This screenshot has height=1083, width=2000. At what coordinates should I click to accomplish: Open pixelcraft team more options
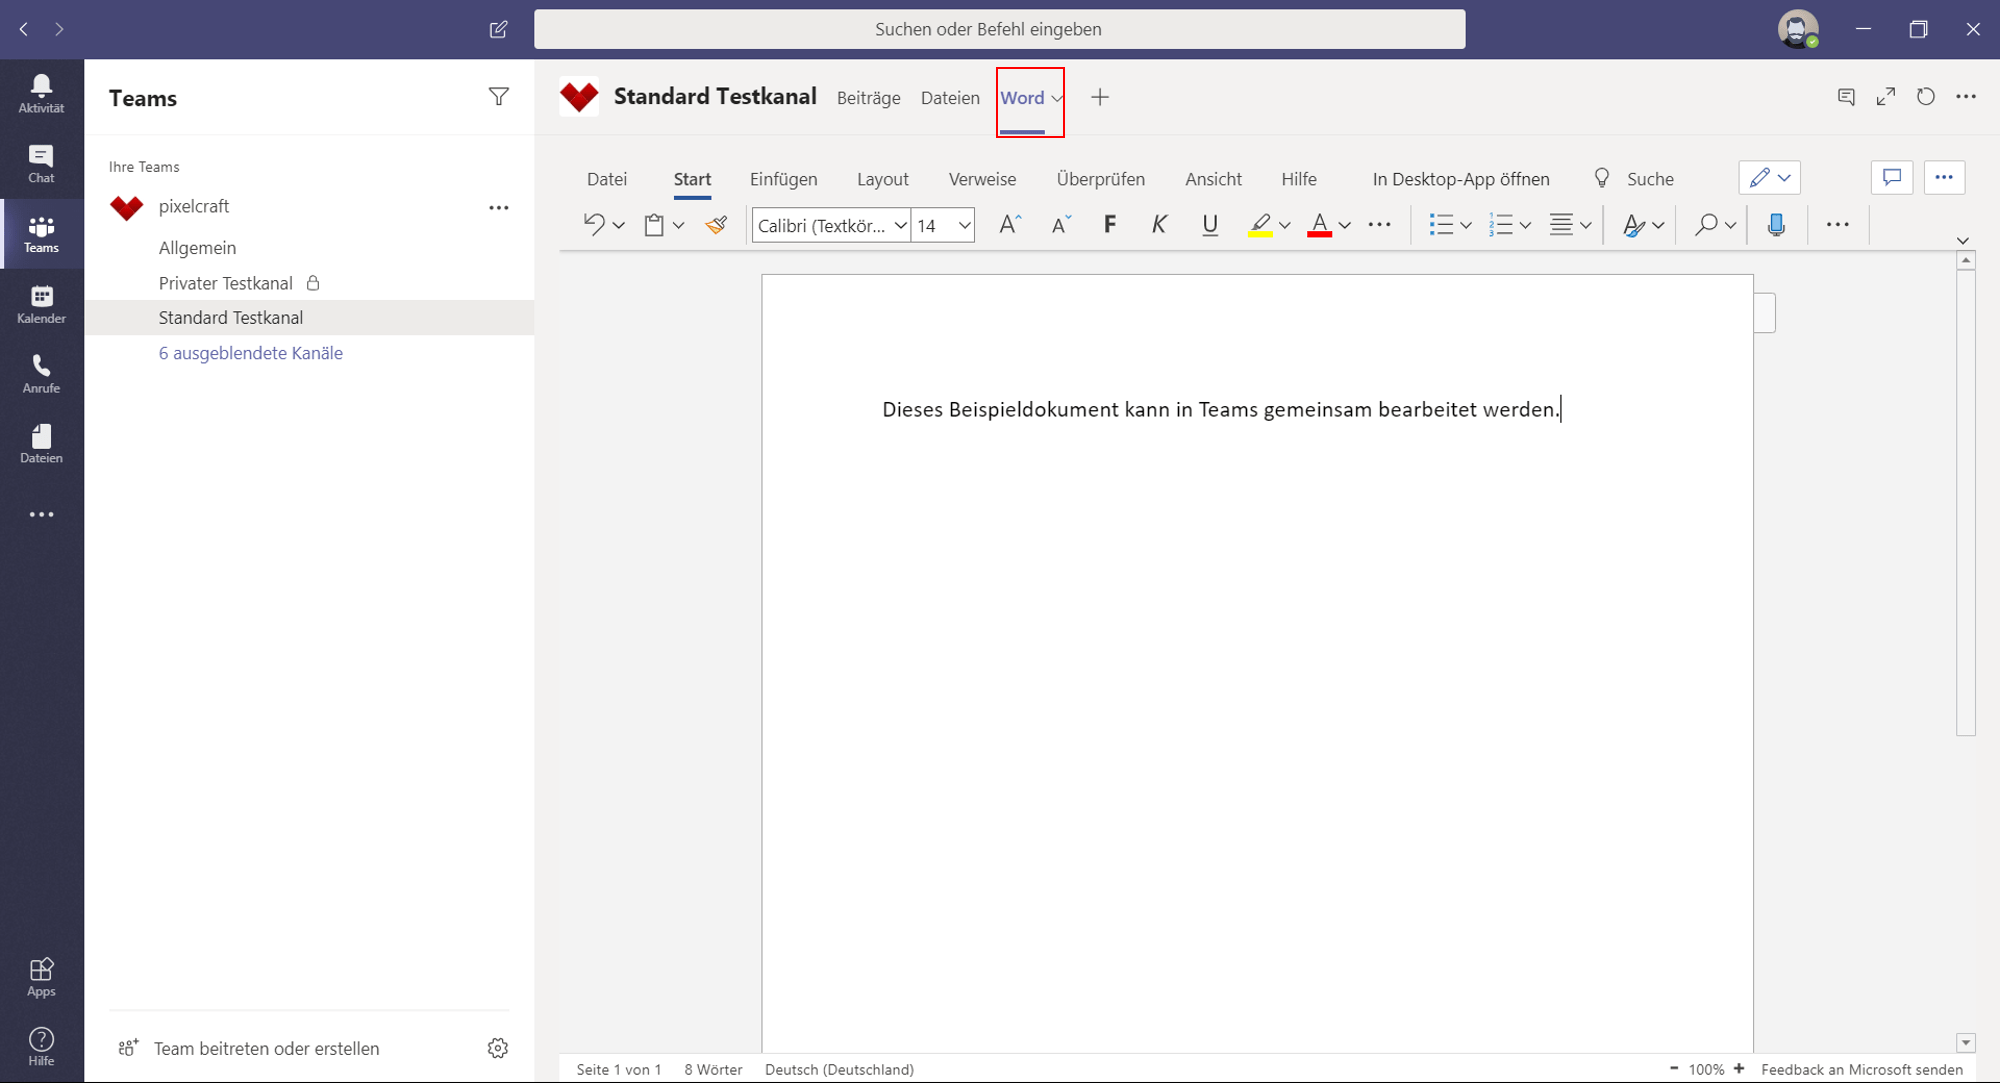tap(499, 207)
